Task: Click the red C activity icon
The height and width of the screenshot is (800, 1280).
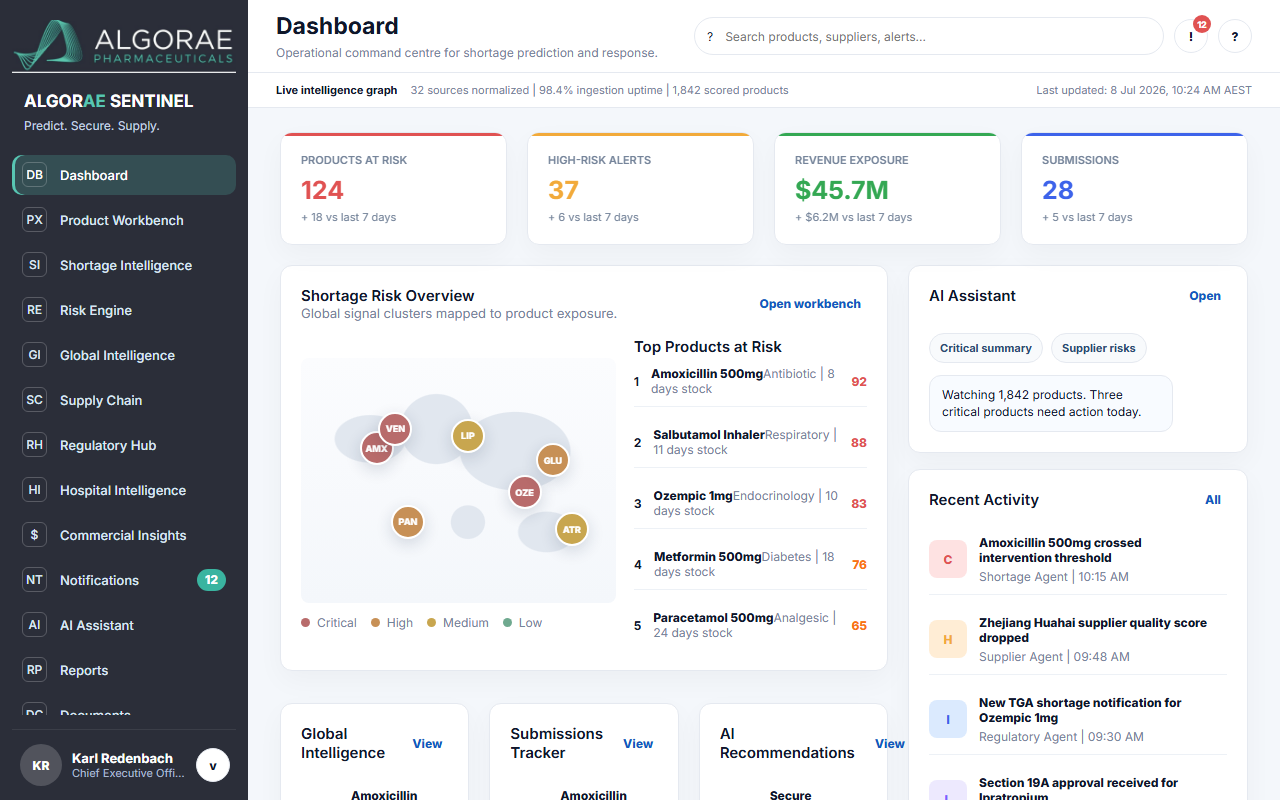Action: pos(948,560)
